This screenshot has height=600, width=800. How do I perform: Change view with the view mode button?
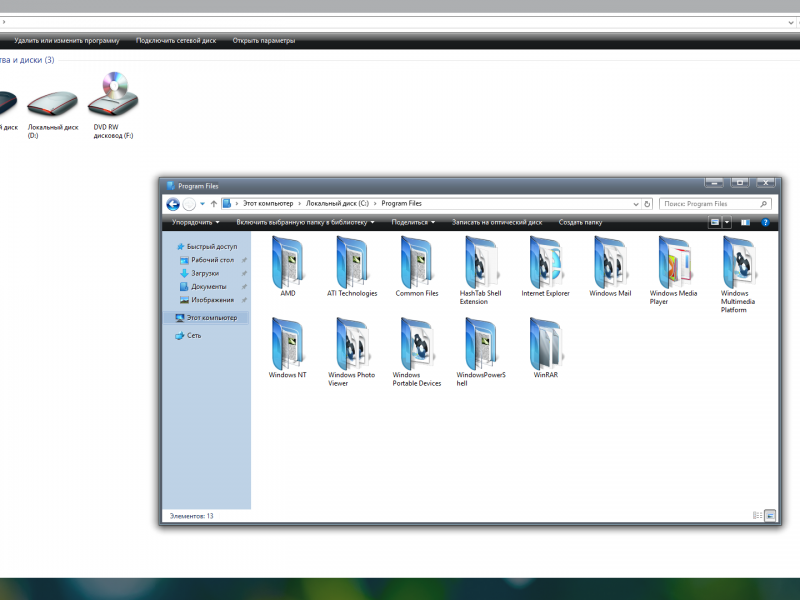(x=715, y=222)
